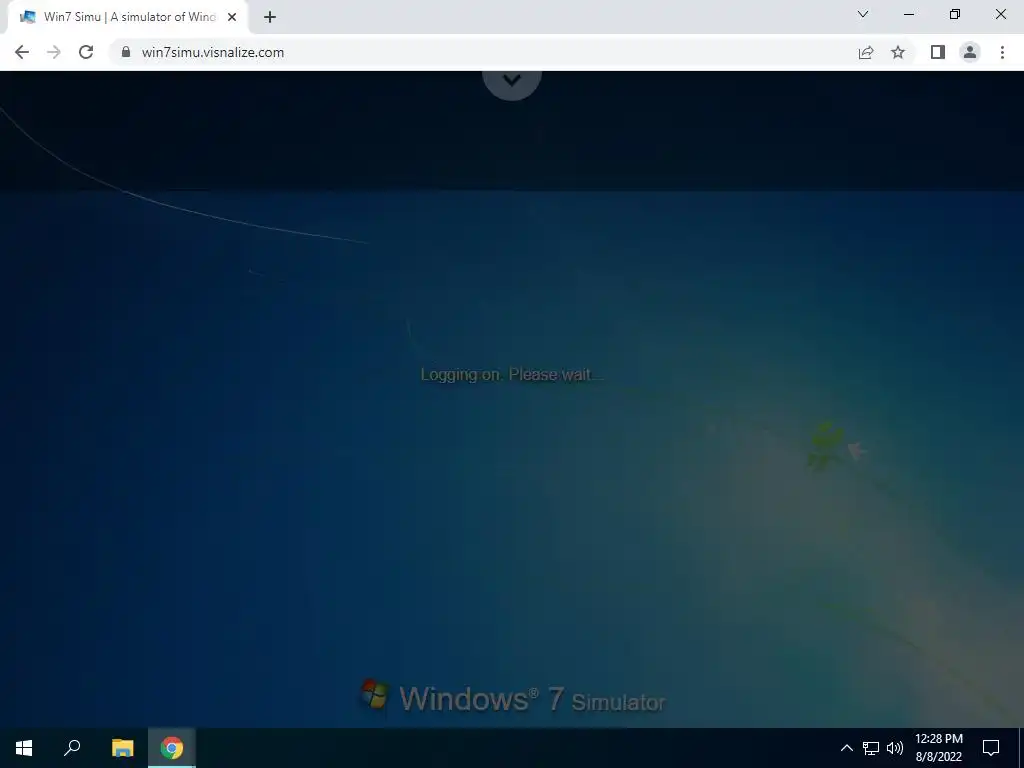The image size is (1024, 768).
Task: Bookmark this tab with star icon
Action: [898, 52]
